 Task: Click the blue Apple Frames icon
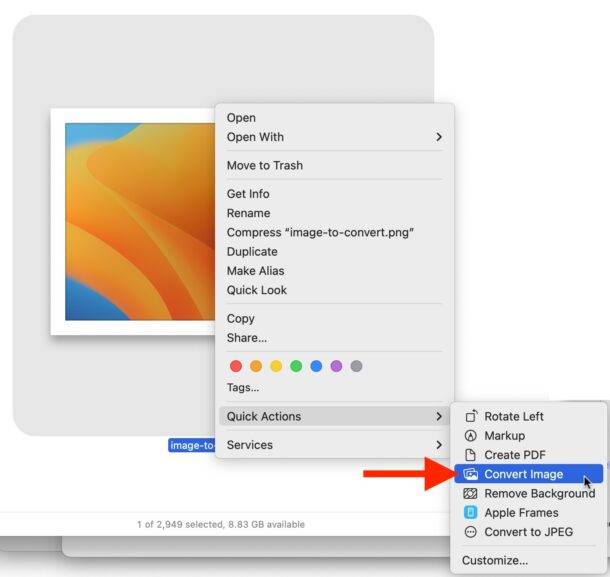click(x=470, y=512)
